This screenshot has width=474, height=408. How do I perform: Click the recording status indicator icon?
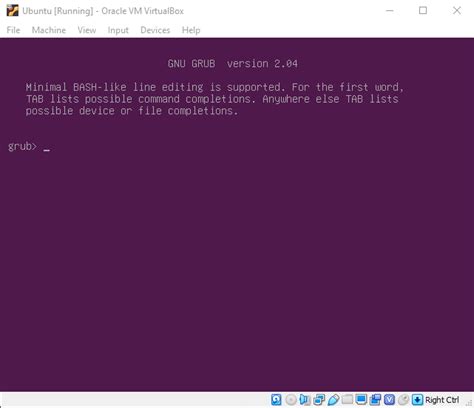[x=375, y=399]
